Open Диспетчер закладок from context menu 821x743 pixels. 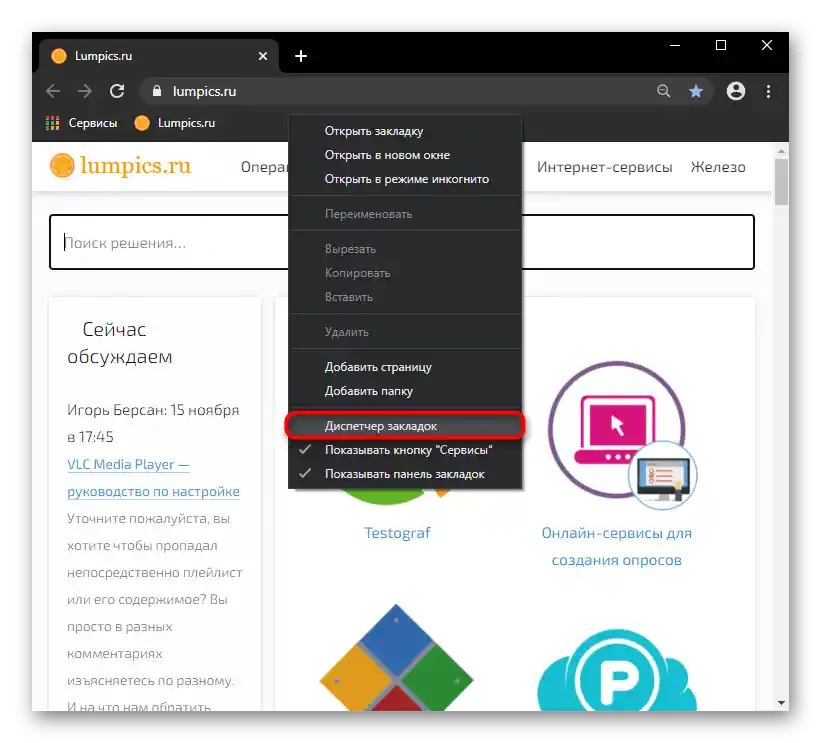(x=405, y=426)
